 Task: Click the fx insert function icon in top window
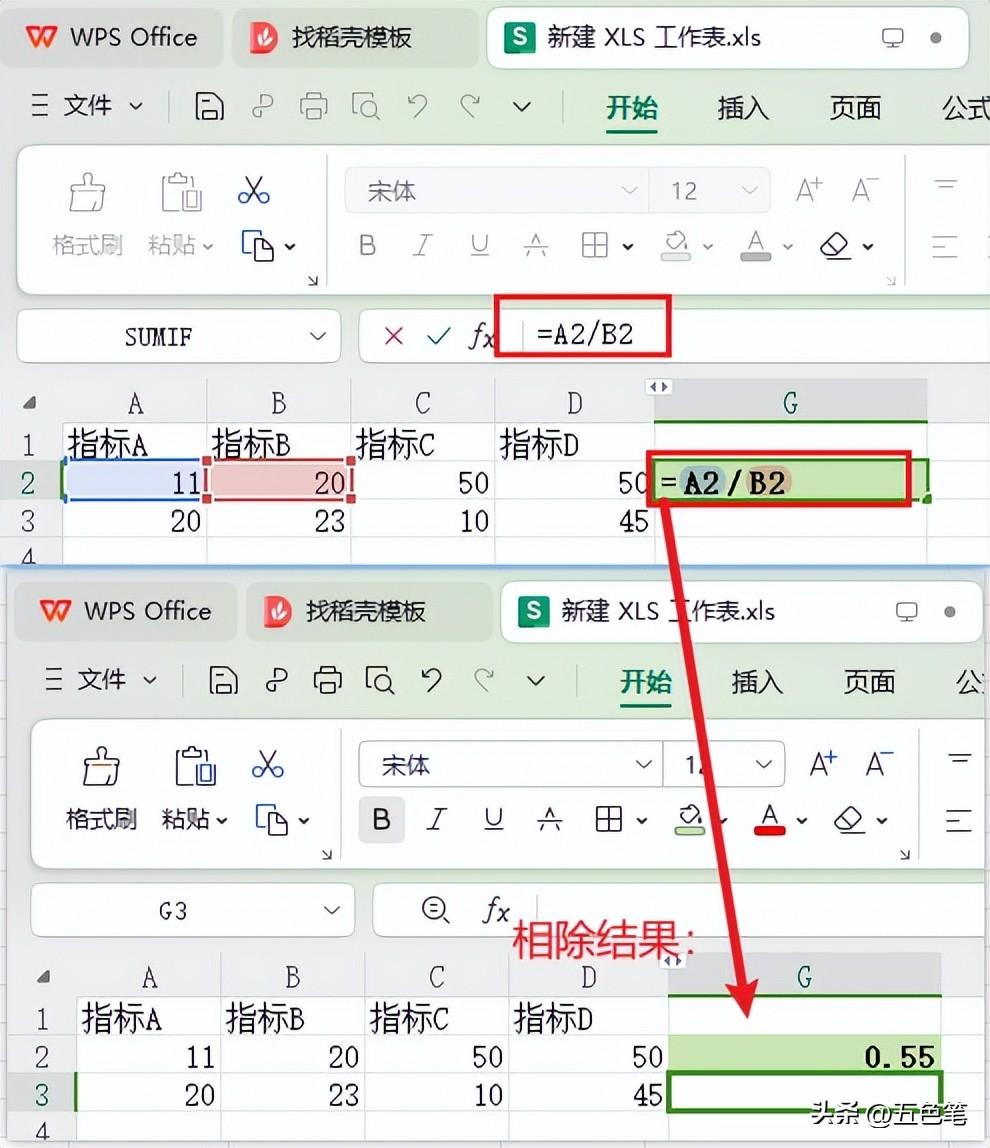coord(481,336)
